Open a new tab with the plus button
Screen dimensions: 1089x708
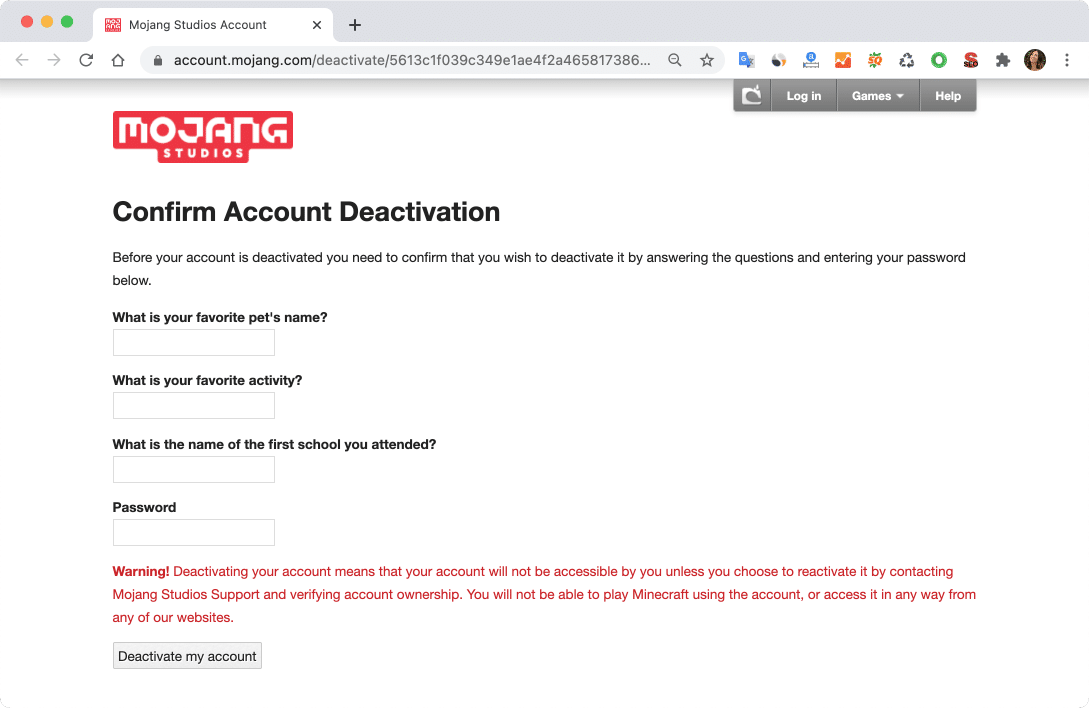355,25
